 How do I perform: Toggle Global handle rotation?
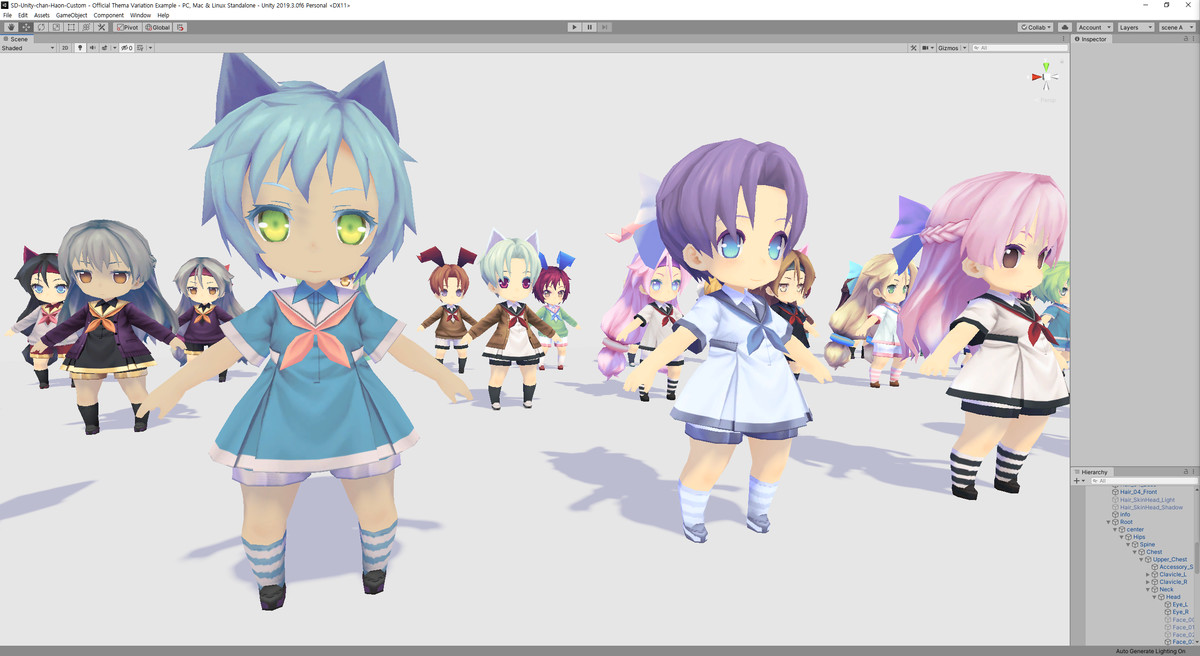click(157, 27)
